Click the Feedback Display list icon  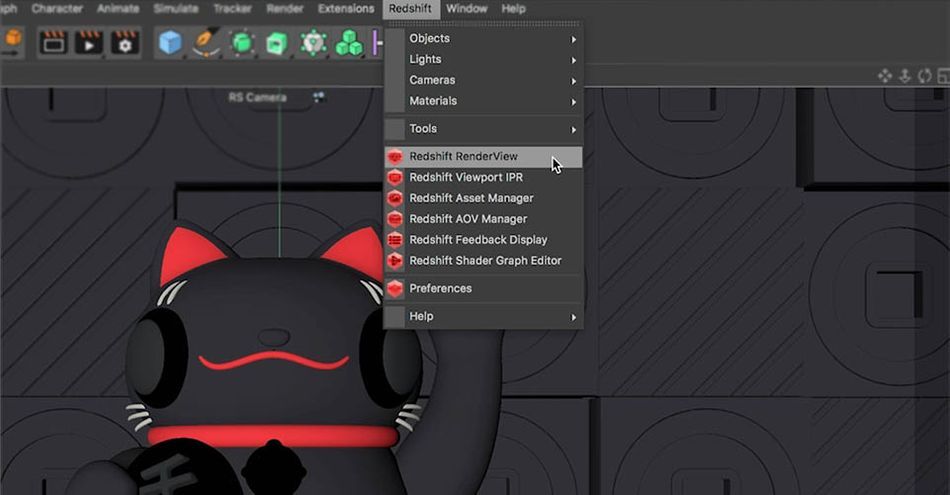coord(395,240)
